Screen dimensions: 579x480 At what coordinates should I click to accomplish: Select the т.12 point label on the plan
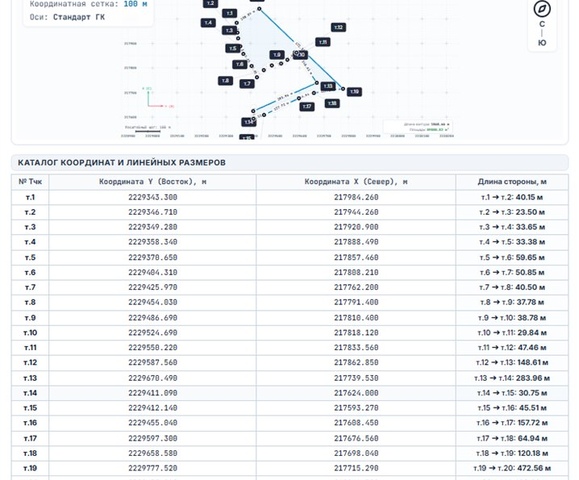pos(338,27)
